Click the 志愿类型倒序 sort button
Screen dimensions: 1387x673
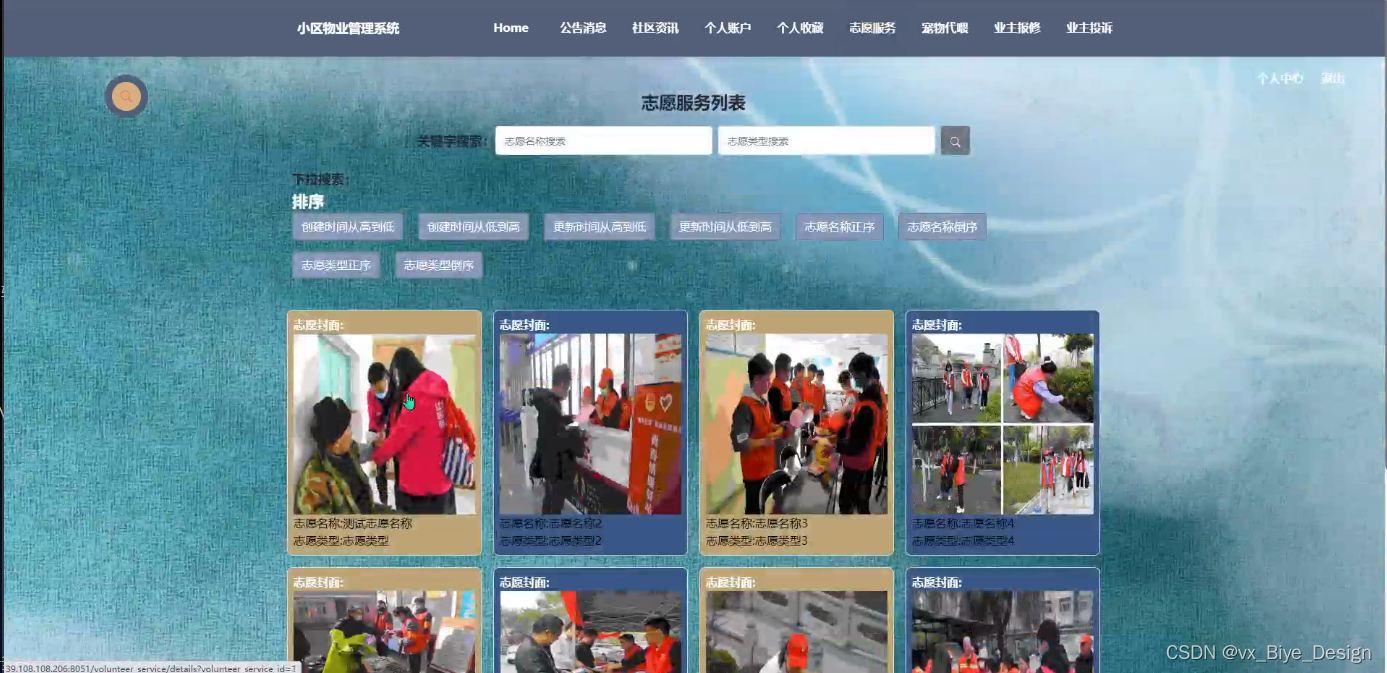click(x=439, y=265)
